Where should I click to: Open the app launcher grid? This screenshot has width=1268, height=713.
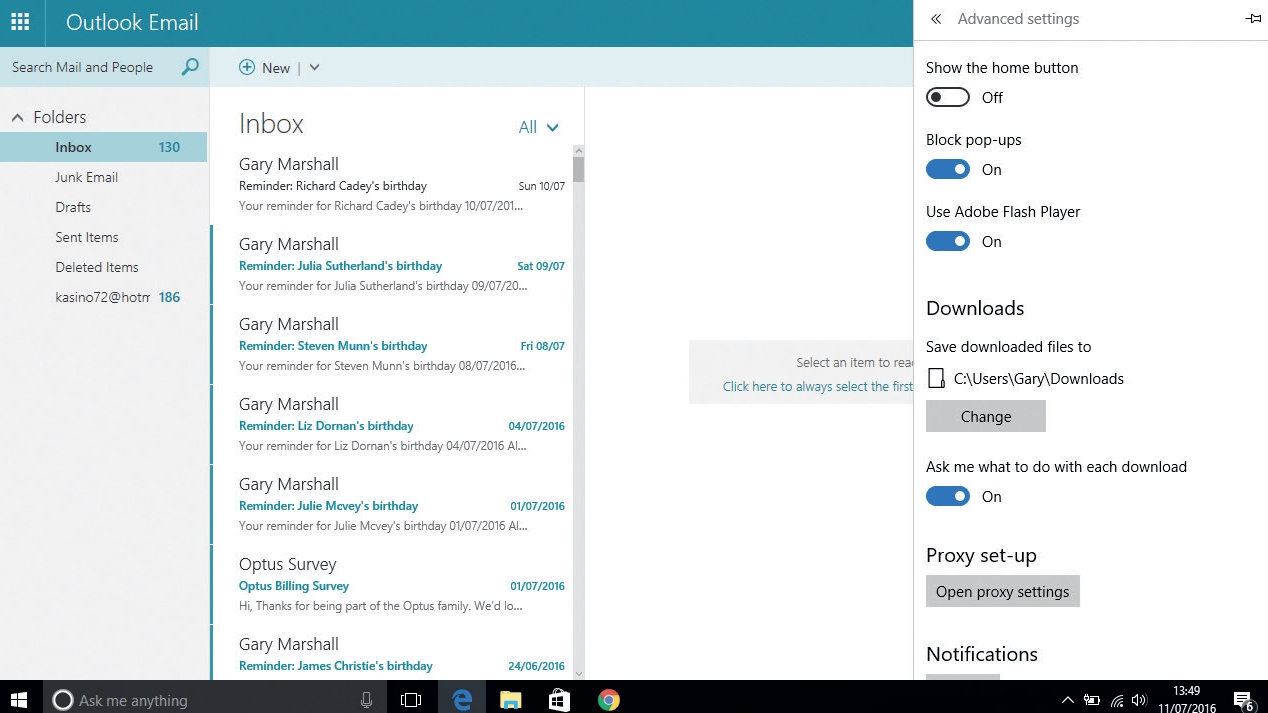coord(19,22)
